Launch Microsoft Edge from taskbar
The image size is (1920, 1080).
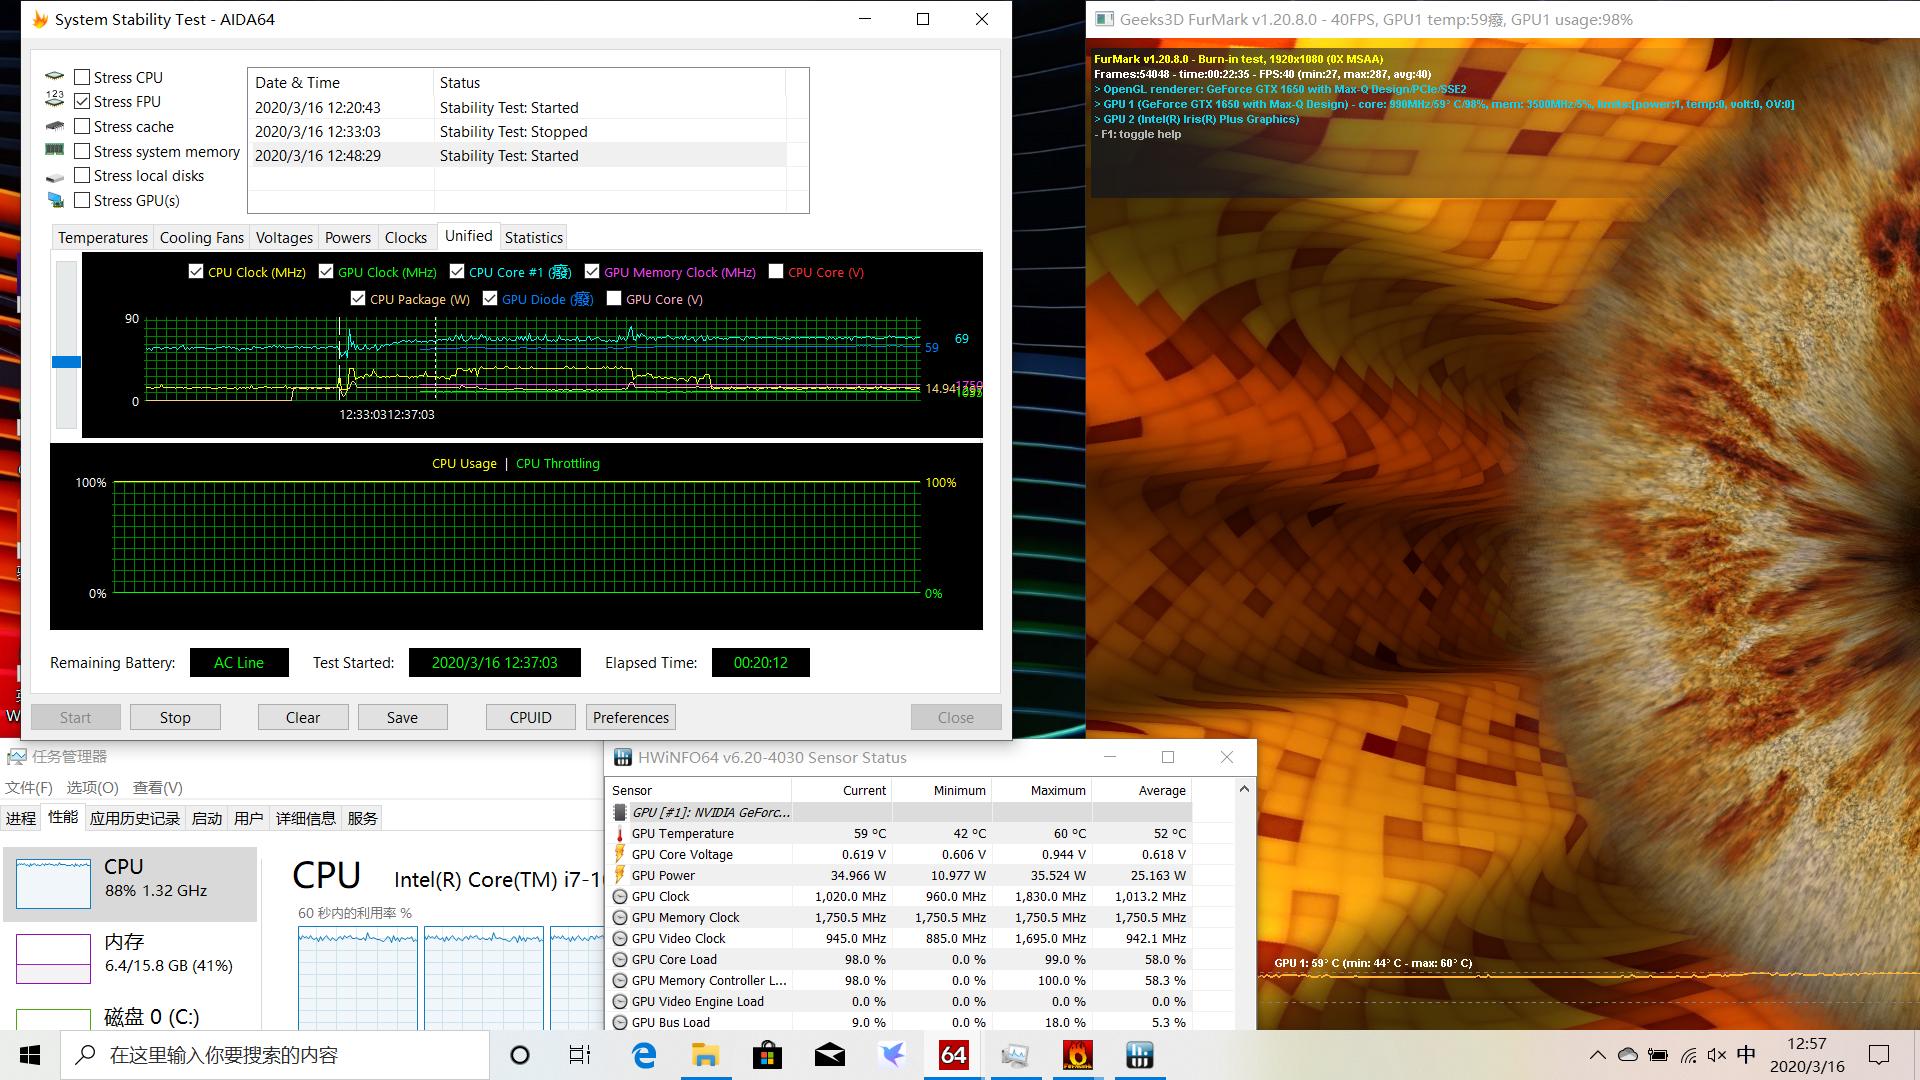tap(644, 1055)
